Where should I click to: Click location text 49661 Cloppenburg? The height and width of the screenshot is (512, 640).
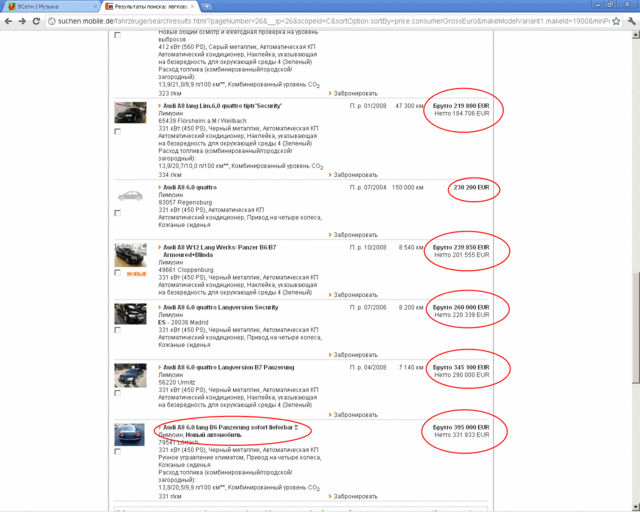click(186, 270)
